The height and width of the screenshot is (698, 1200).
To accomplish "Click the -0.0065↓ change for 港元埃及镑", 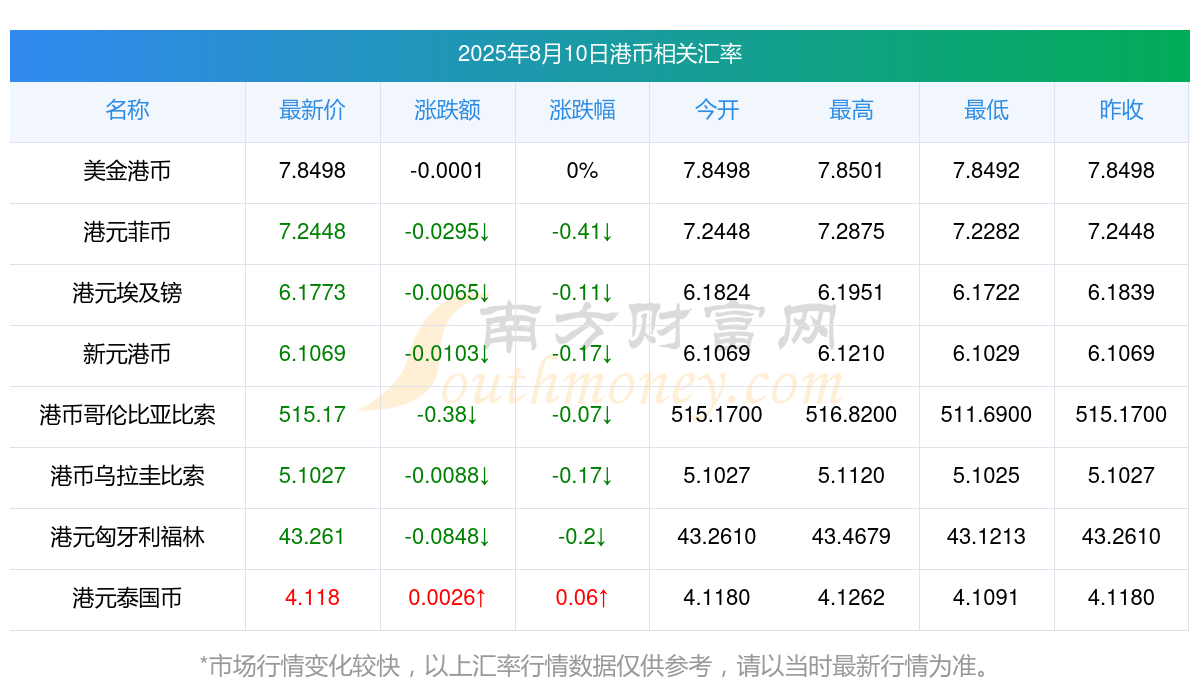I will (x=447, y=293).
